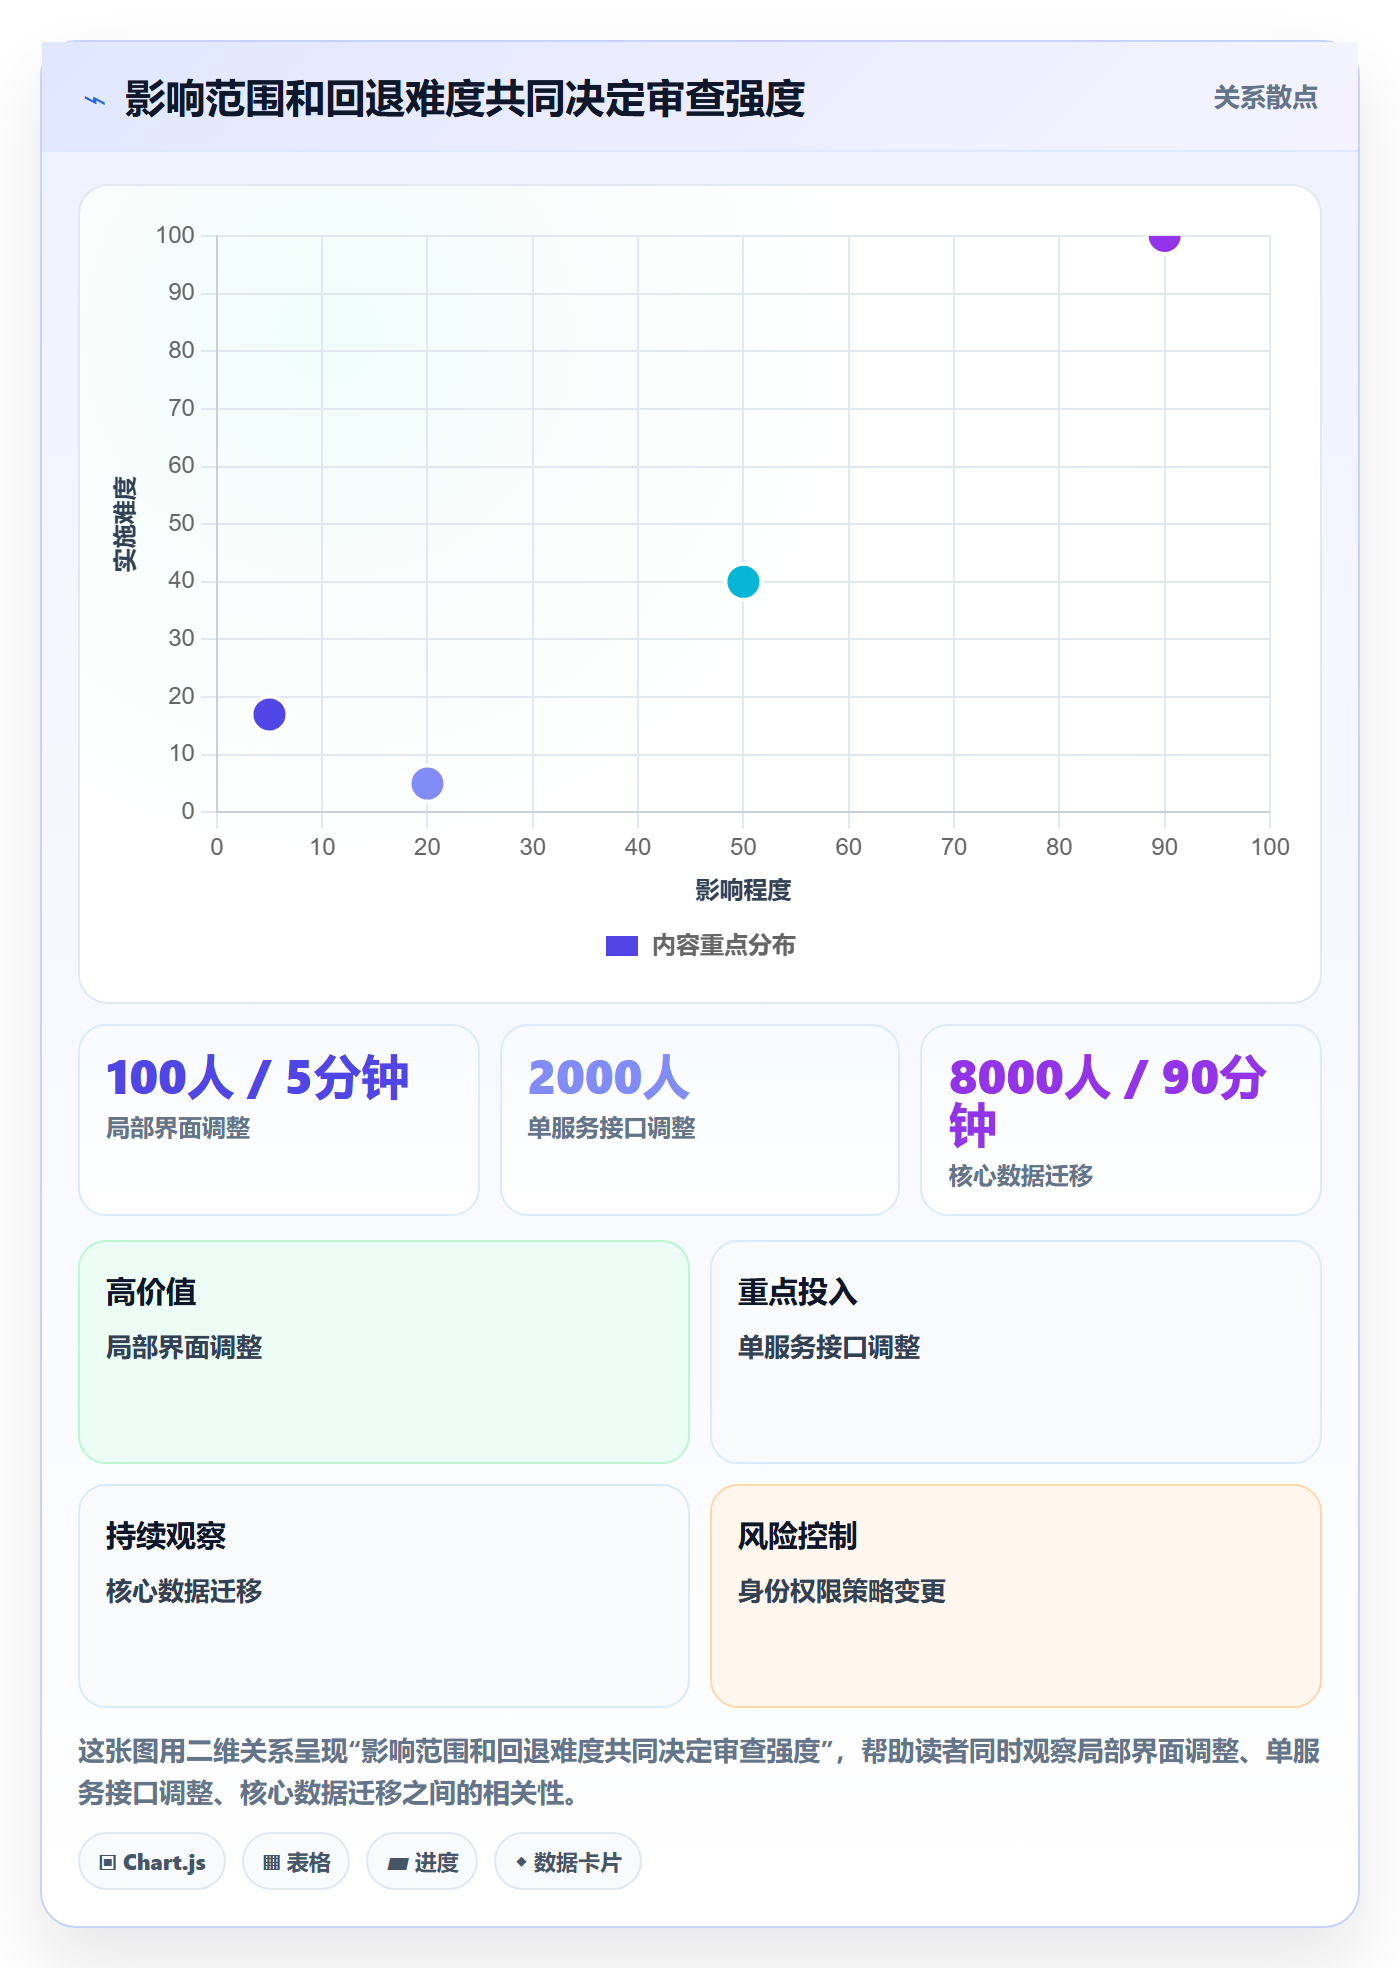Image resolution: width=1400 pixels, height=1968 pixels.
Task: Click 单服务接口调整 under the 2000人 card
Action: click(611, 1128)
